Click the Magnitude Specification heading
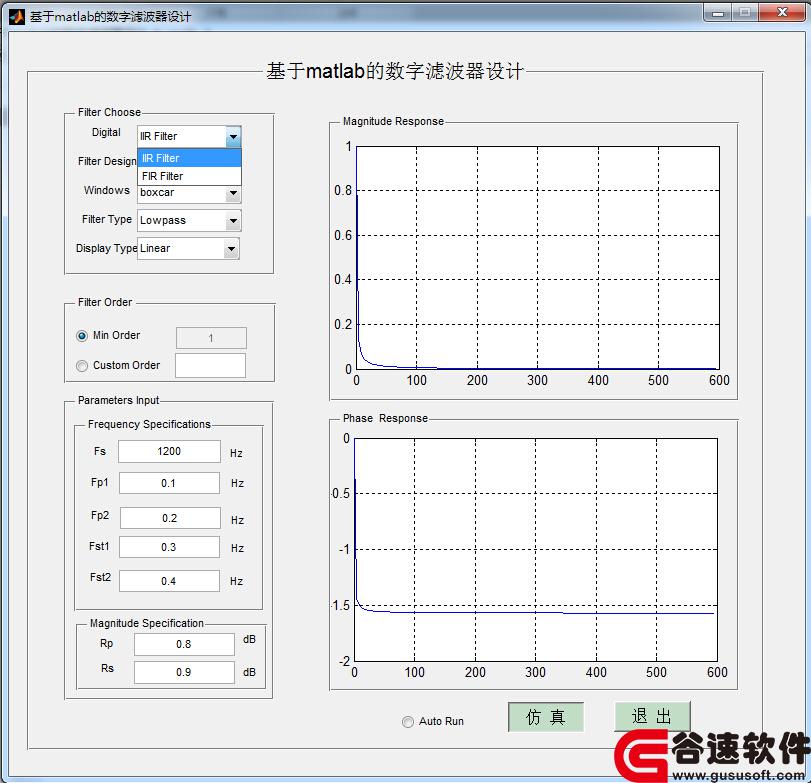The width and height of the screenshot is (811, 783). pos(146,623)
